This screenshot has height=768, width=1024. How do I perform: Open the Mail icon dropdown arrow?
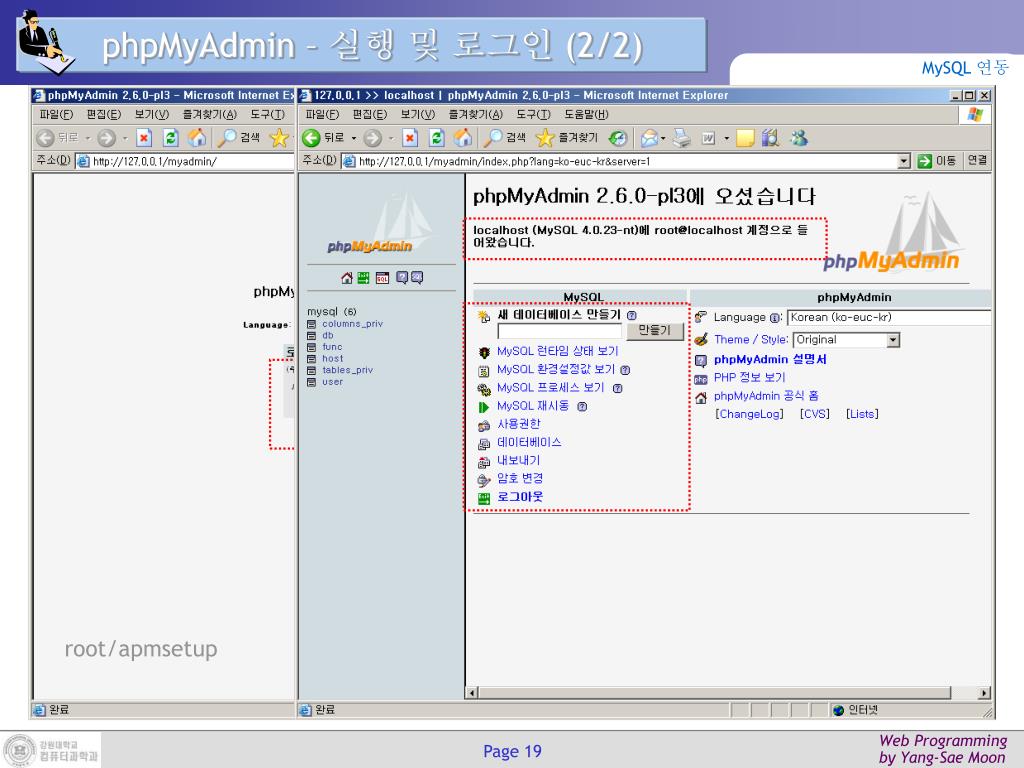(x=664, y=138)
